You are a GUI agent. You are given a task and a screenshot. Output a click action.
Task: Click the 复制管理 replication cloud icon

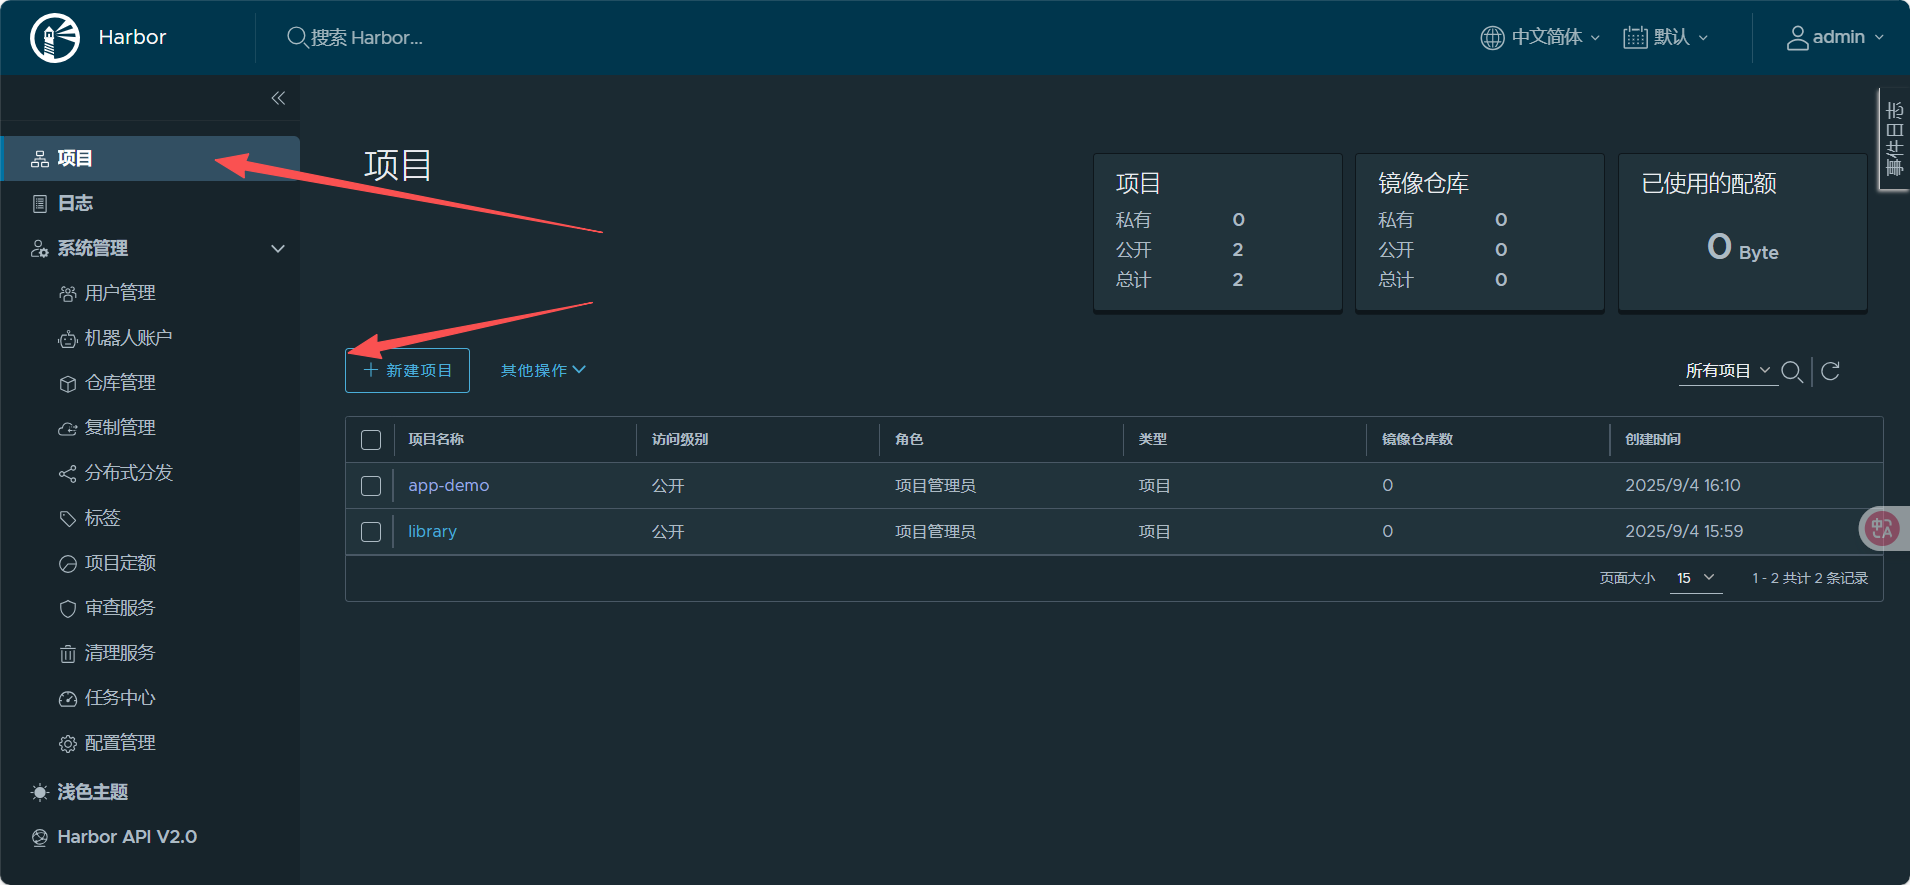point(67,429)
